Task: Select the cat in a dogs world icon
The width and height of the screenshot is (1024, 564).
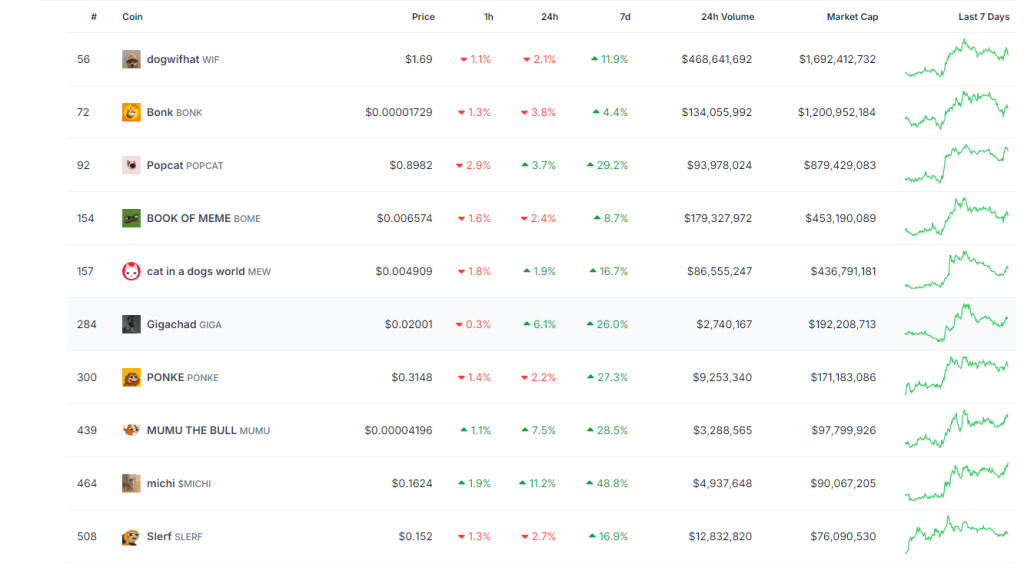Action: coord(131,272)
